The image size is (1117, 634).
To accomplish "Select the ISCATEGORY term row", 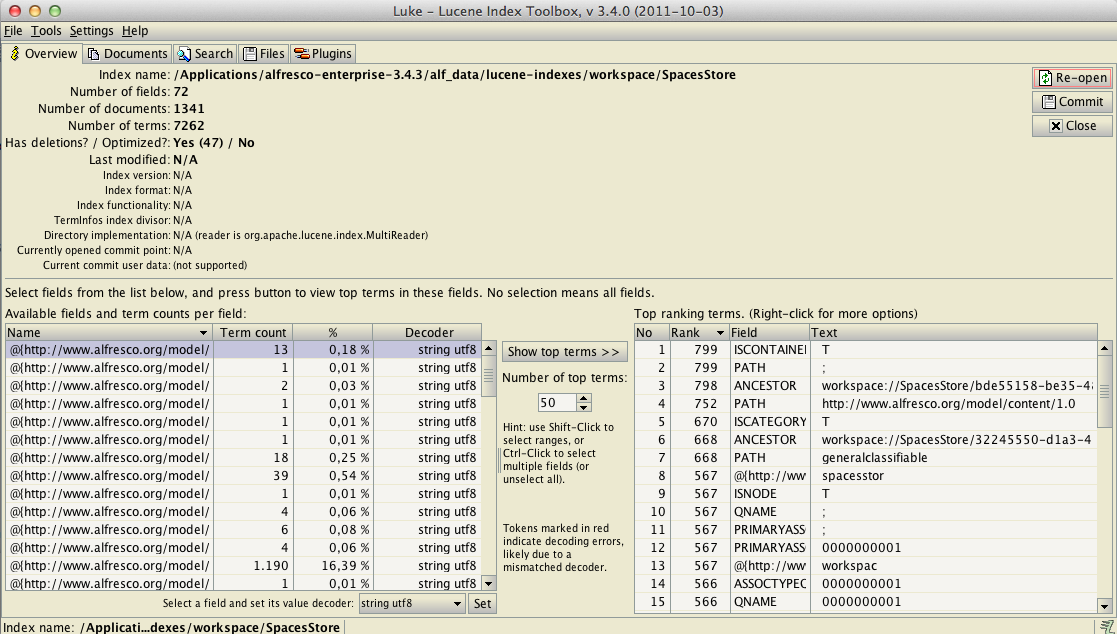I will [x=768, y=422].
